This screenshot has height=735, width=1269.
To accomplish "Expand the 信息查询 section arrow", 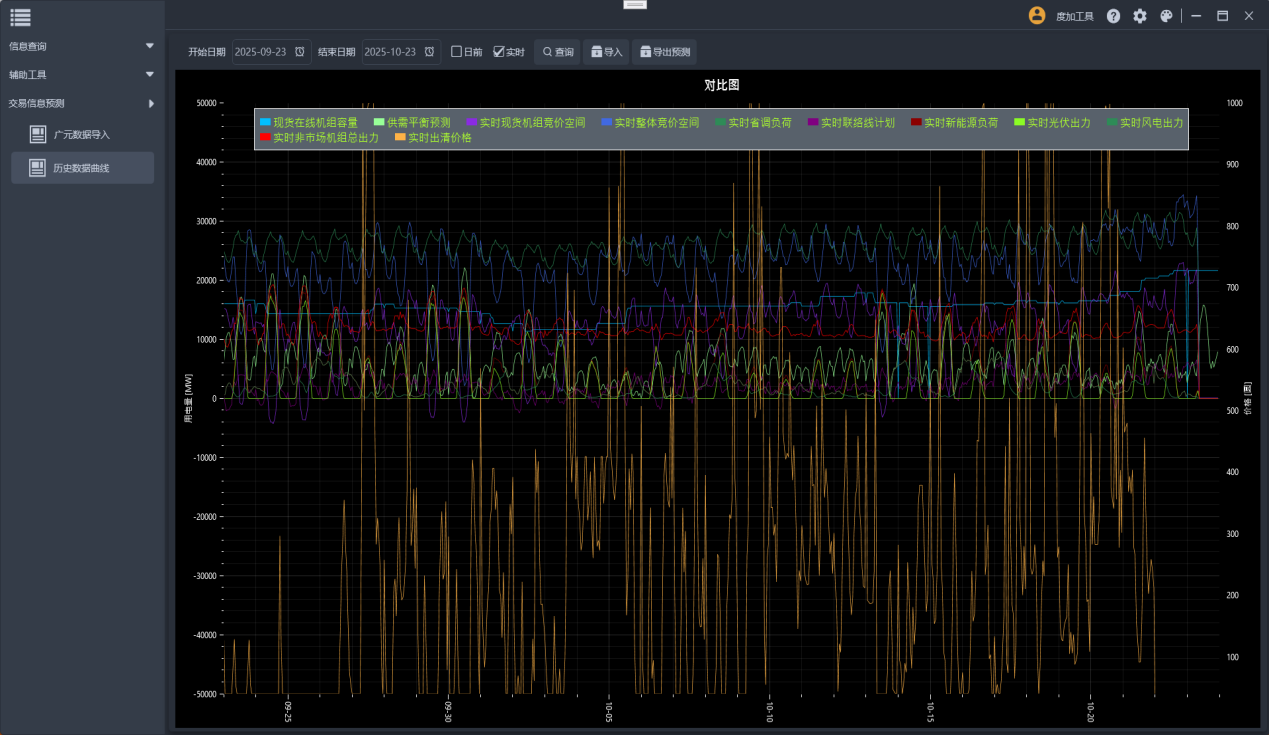I will [150, 46].
